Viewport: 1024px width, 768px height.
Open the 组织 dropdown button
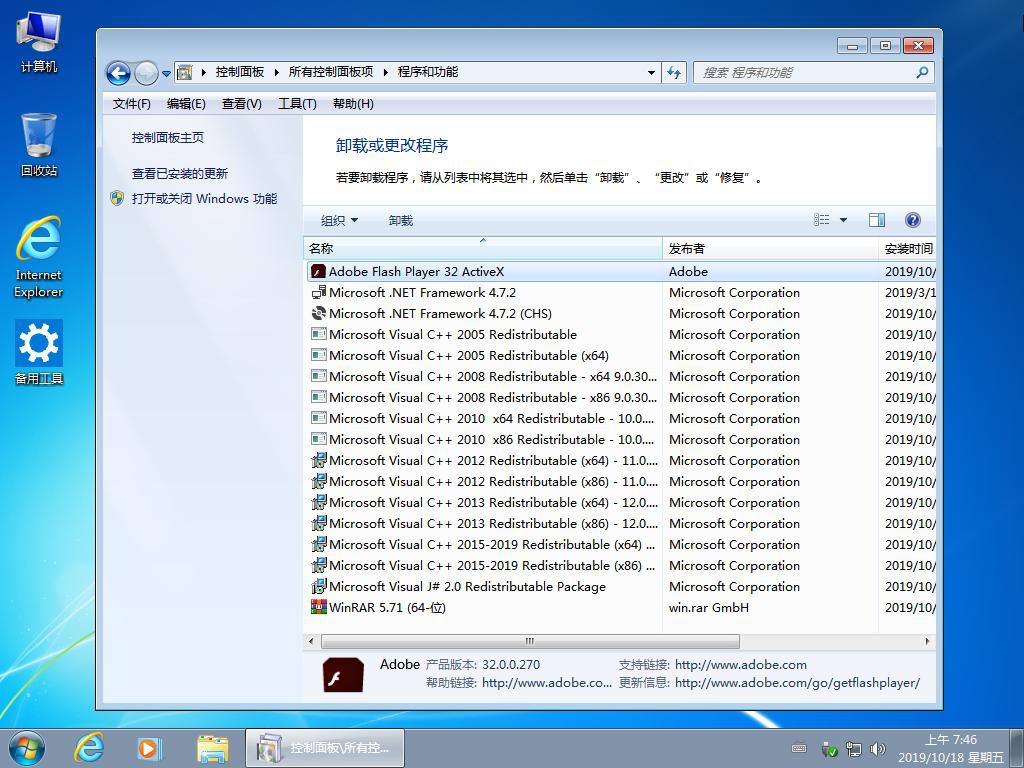tap(339, 221)
